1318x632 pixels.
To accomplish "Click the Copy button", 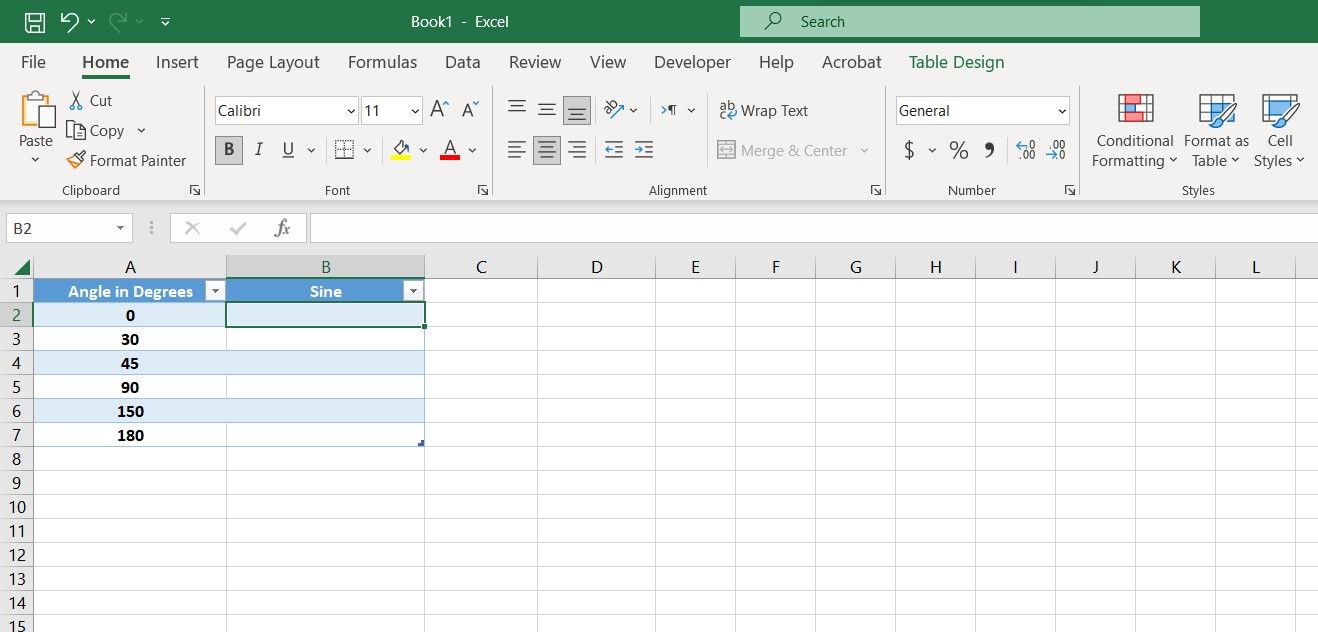I will point(95,131).
